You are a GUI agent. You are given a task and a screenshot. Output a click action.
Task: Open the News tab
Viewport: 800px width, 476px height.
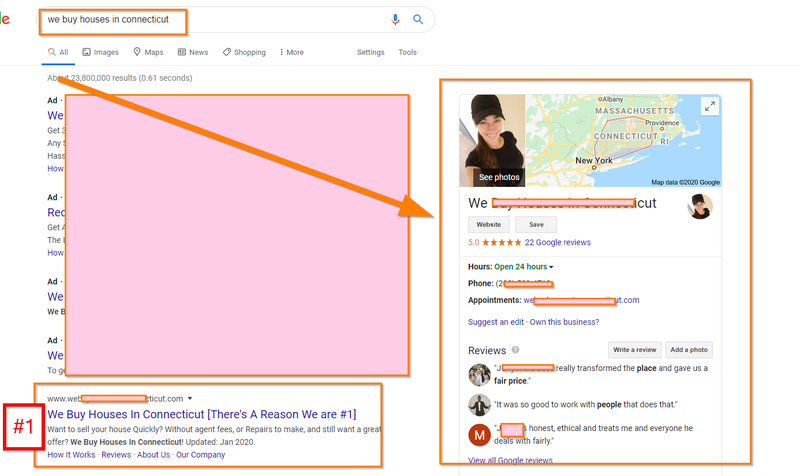pos(193,52)
